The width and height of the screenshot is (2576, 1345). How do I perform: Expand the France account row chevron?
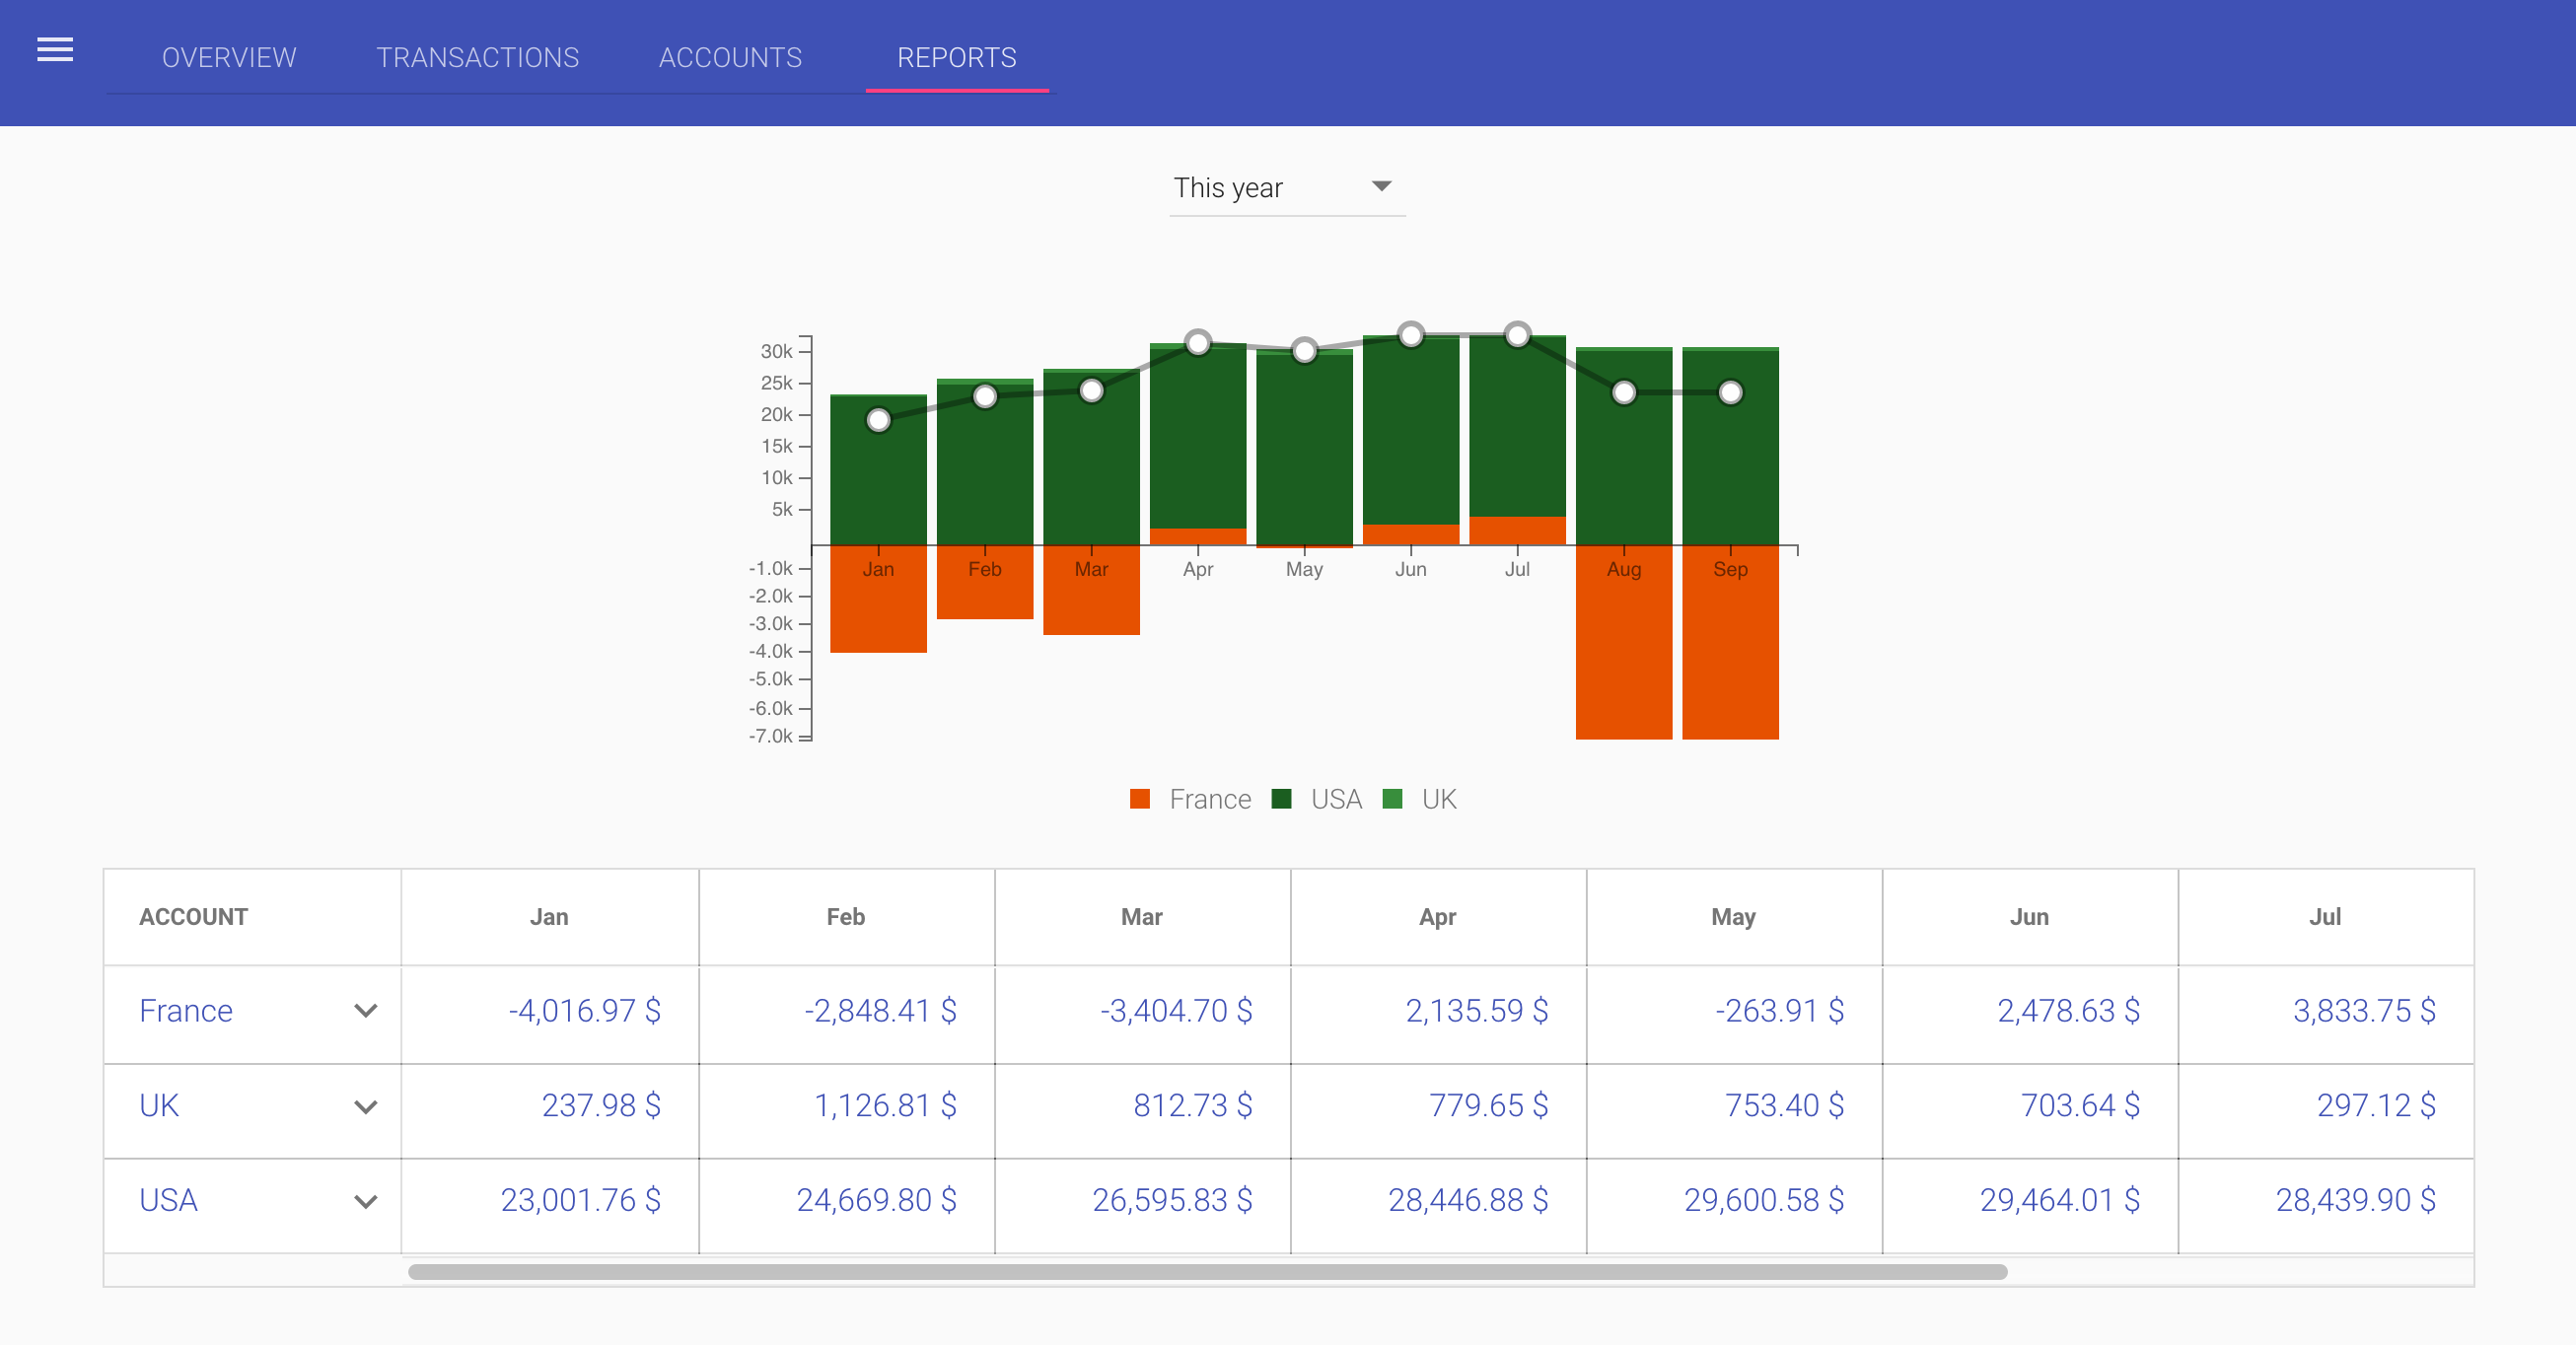pos(365,1011)
